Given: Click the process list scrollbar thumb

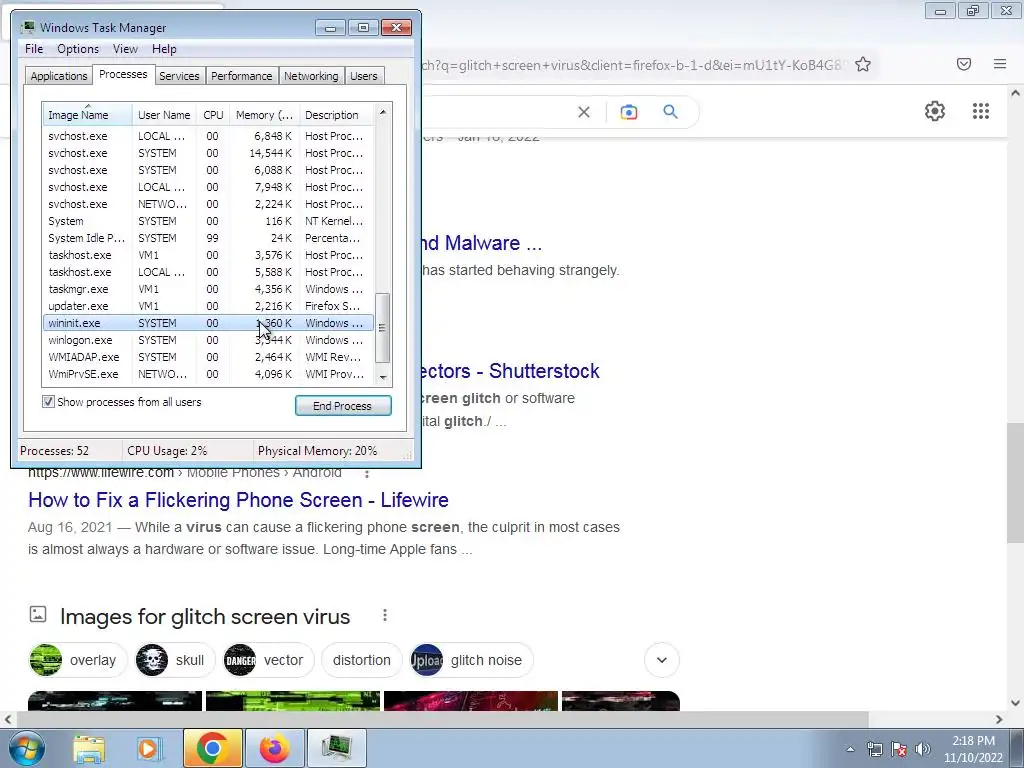Looking at the screenshot, I should click(x=383, y=327).
